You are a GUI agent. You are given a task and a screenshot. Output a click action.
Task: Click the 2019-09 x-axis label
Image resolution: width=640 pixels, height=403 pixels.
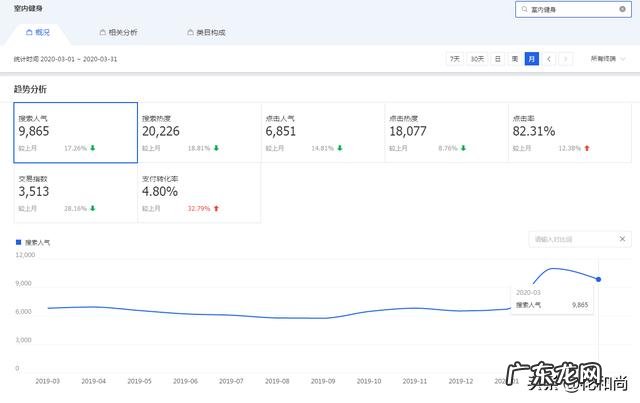coord(323,381)
